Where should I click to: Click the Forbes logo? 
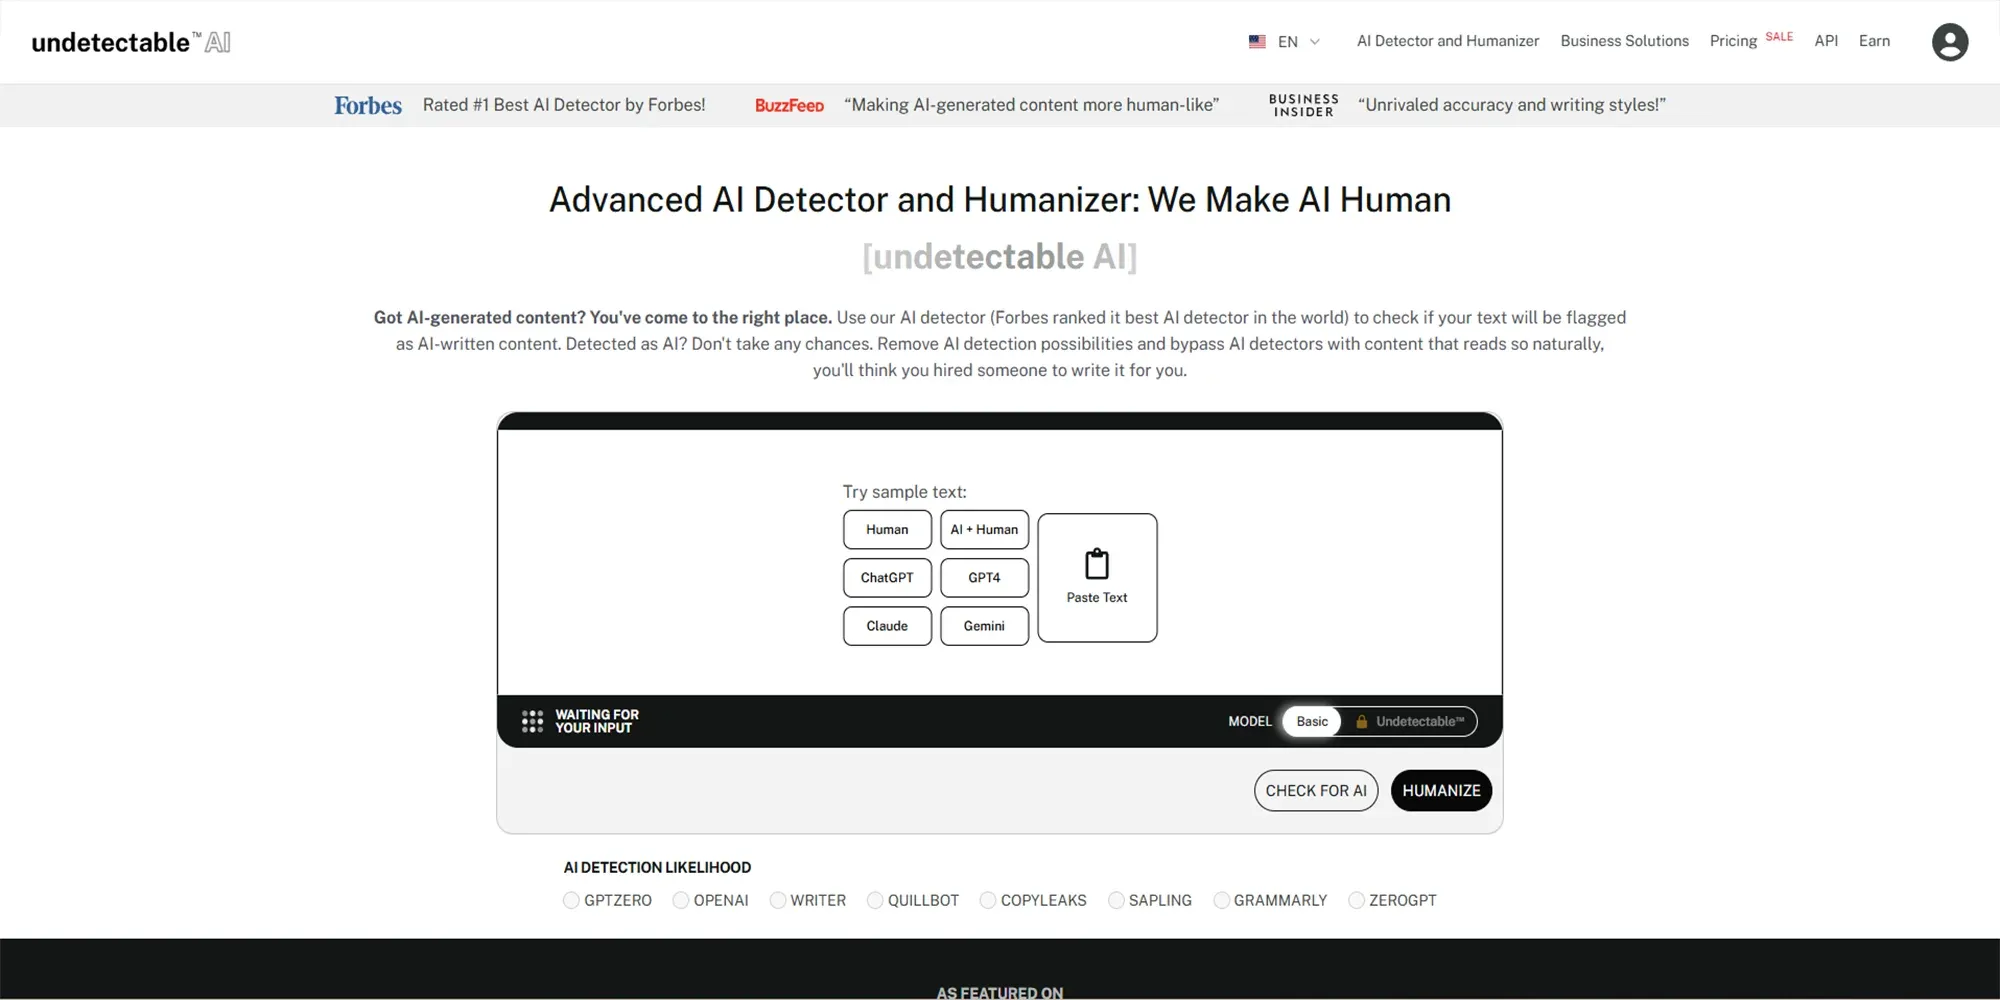pos(368,105)
